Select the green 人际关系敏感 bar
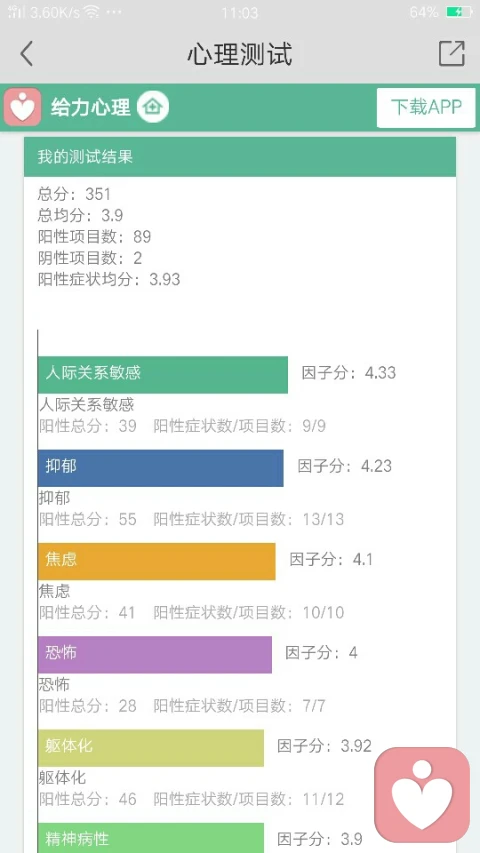The image size is (480, 853). (x=163, y=374)
